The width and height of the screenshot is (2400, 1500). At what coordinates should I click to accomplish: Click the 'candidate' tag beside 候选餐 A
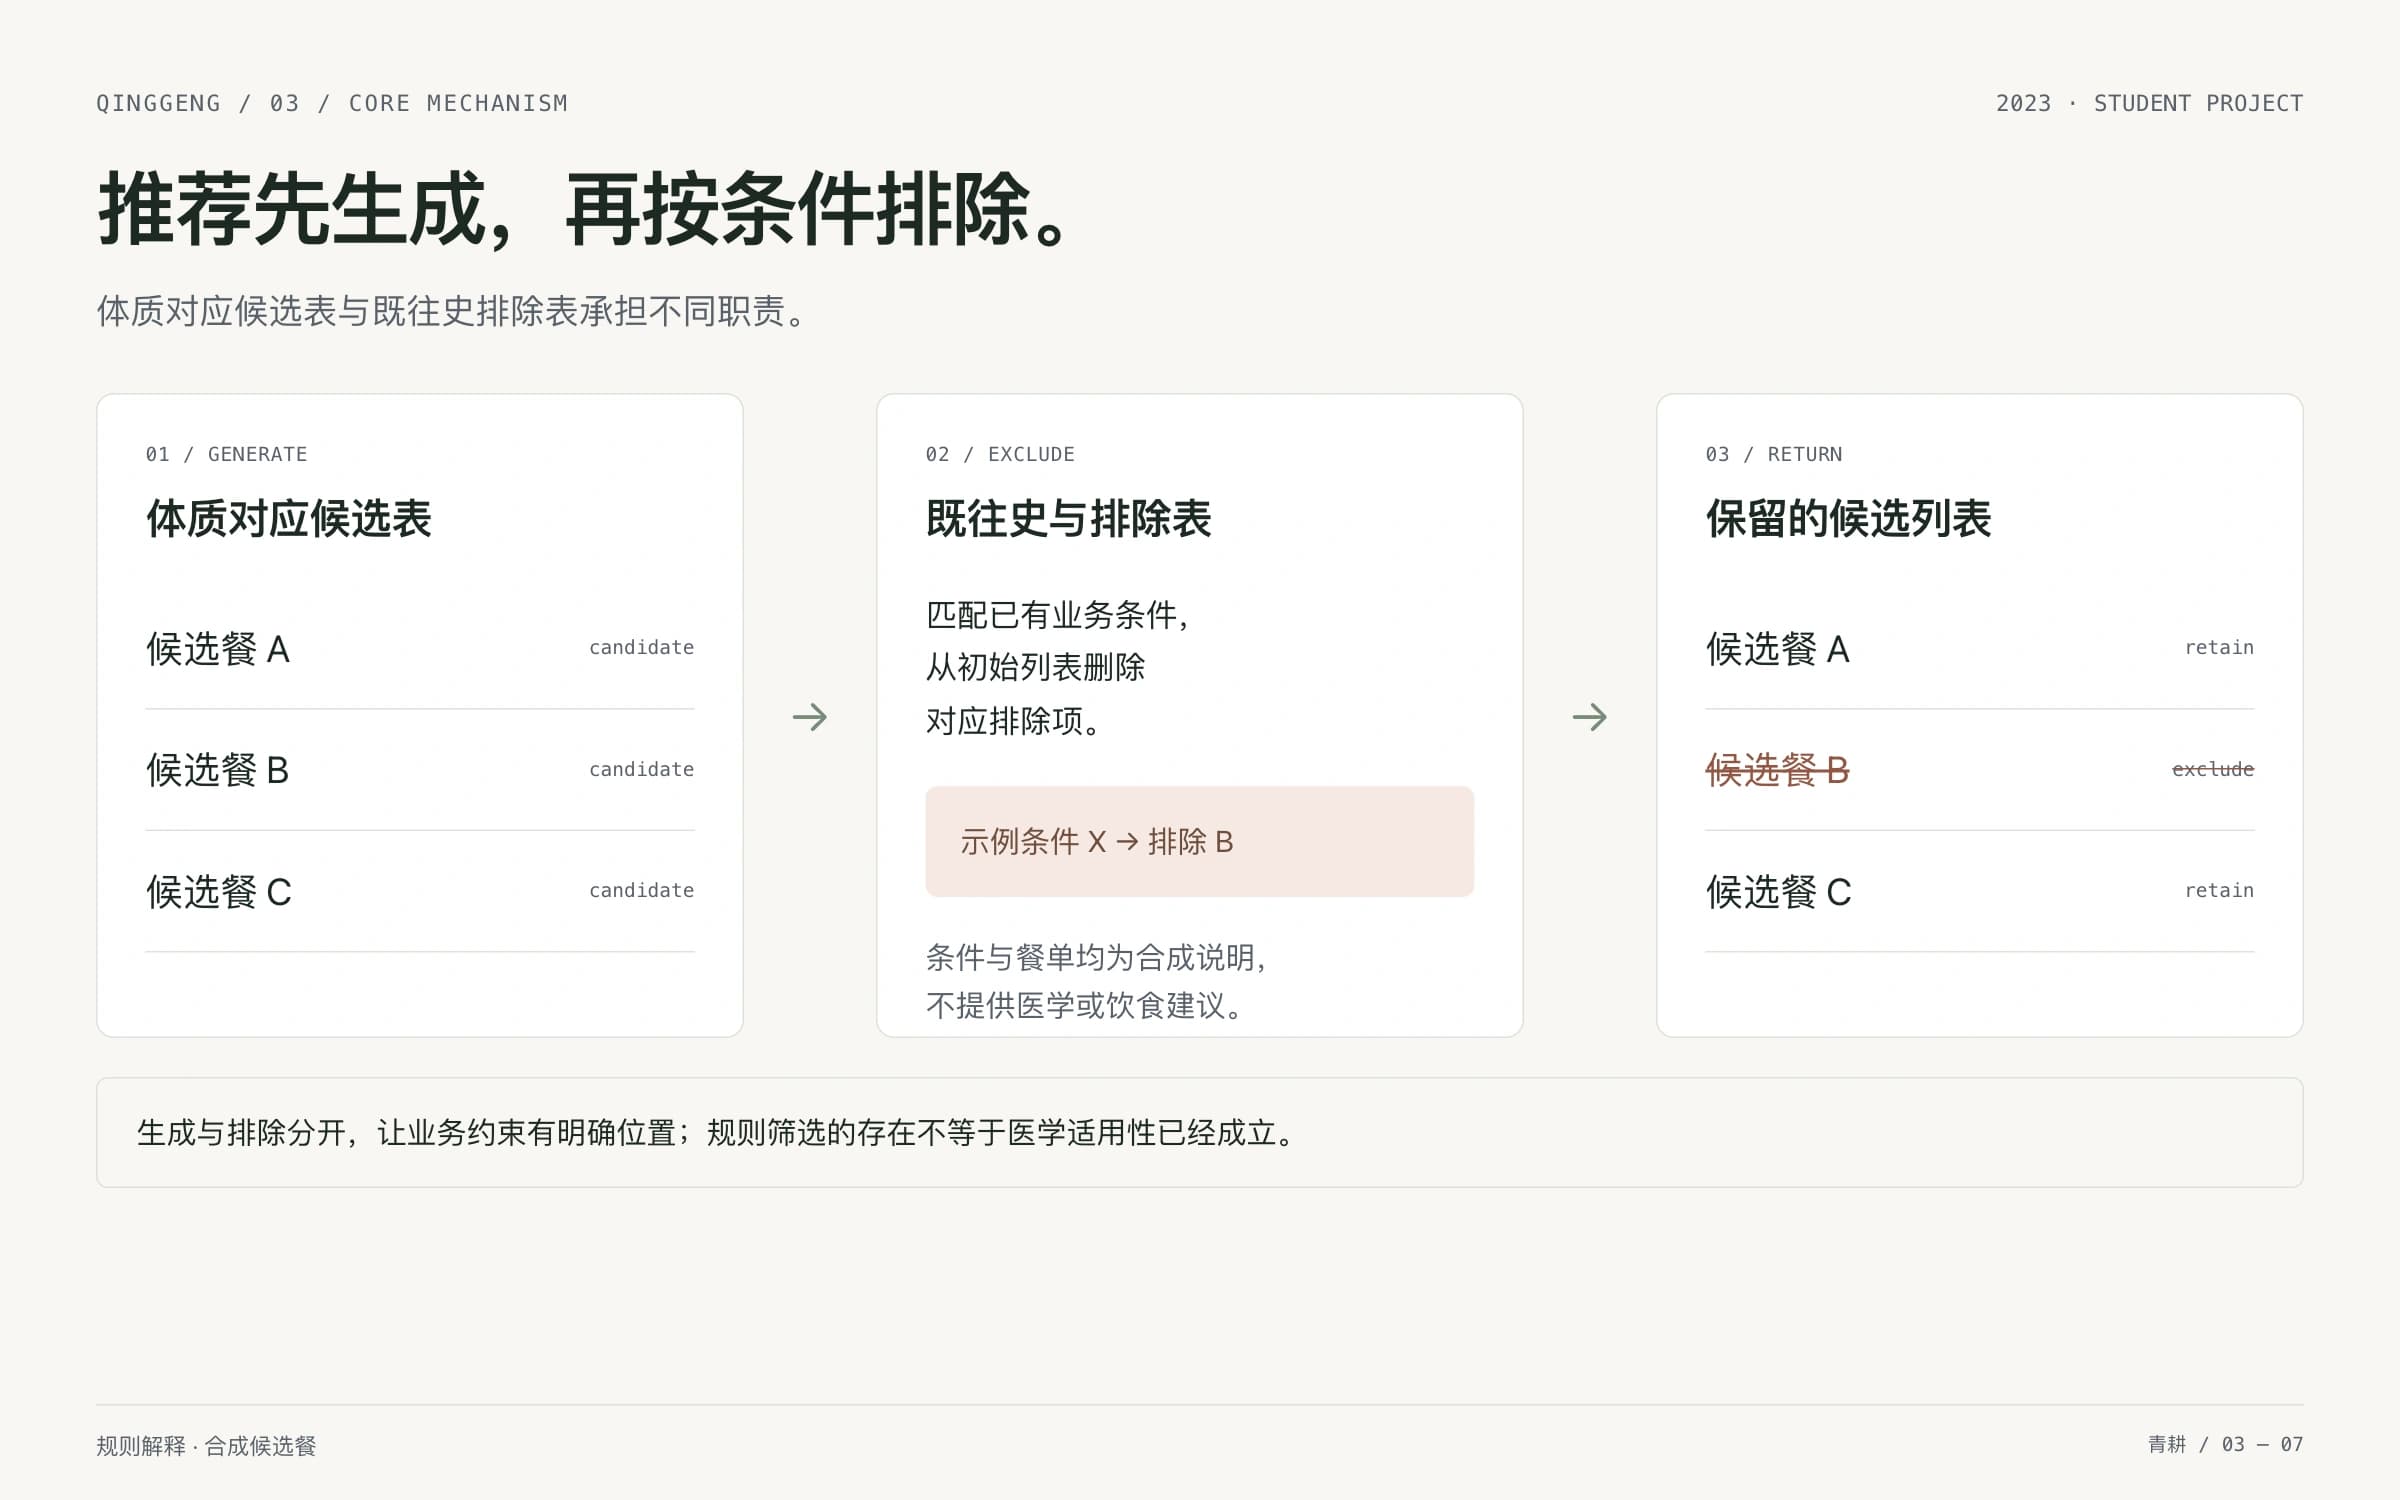641,647
